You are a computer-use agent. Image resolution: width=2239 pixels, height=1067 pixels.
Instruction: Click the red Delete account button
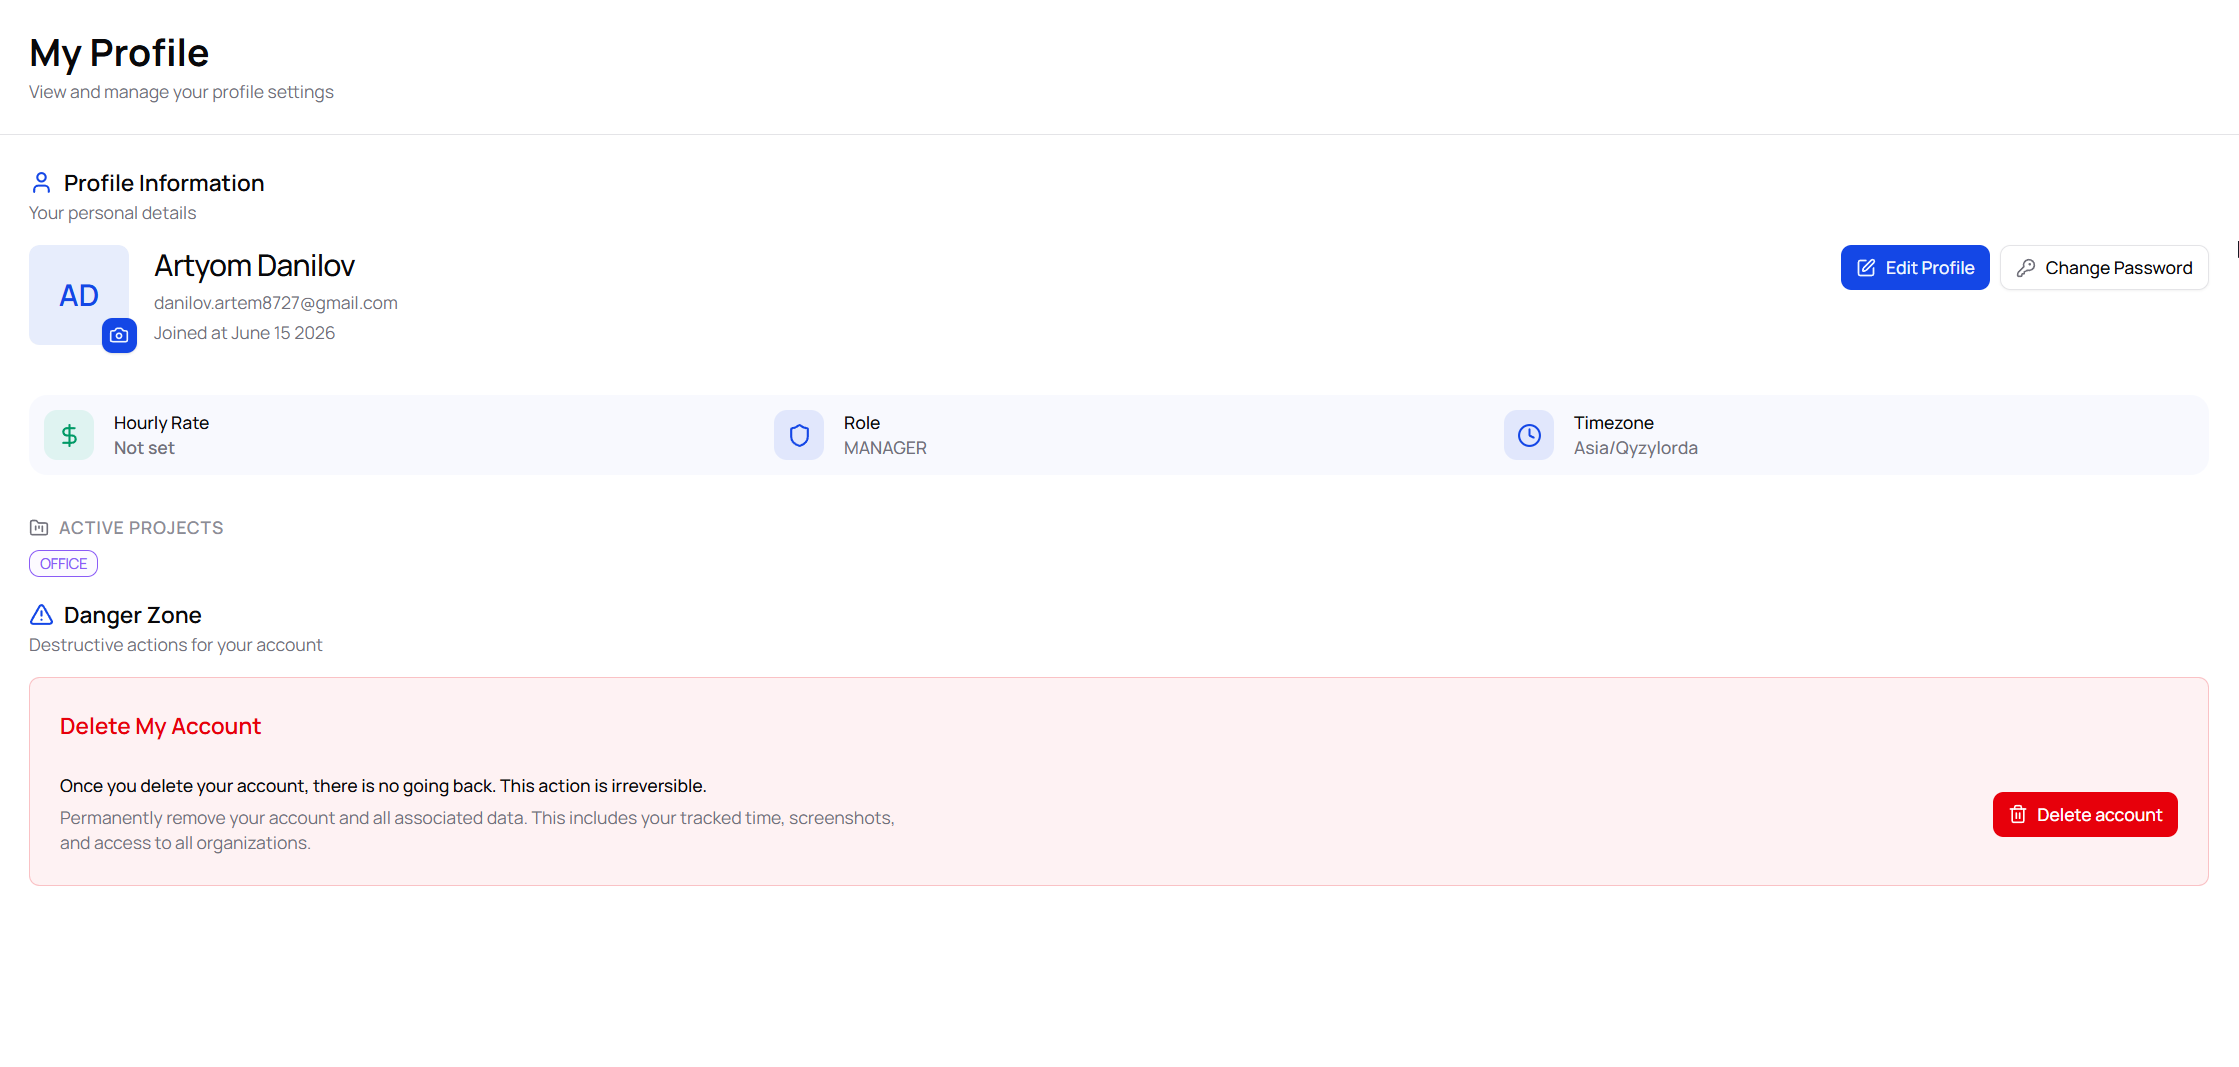point(2085,814)
